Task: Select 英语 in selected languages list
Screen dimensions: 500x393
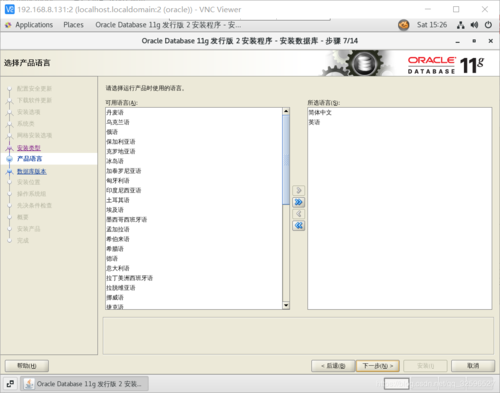Action: (x=399, y=122)
